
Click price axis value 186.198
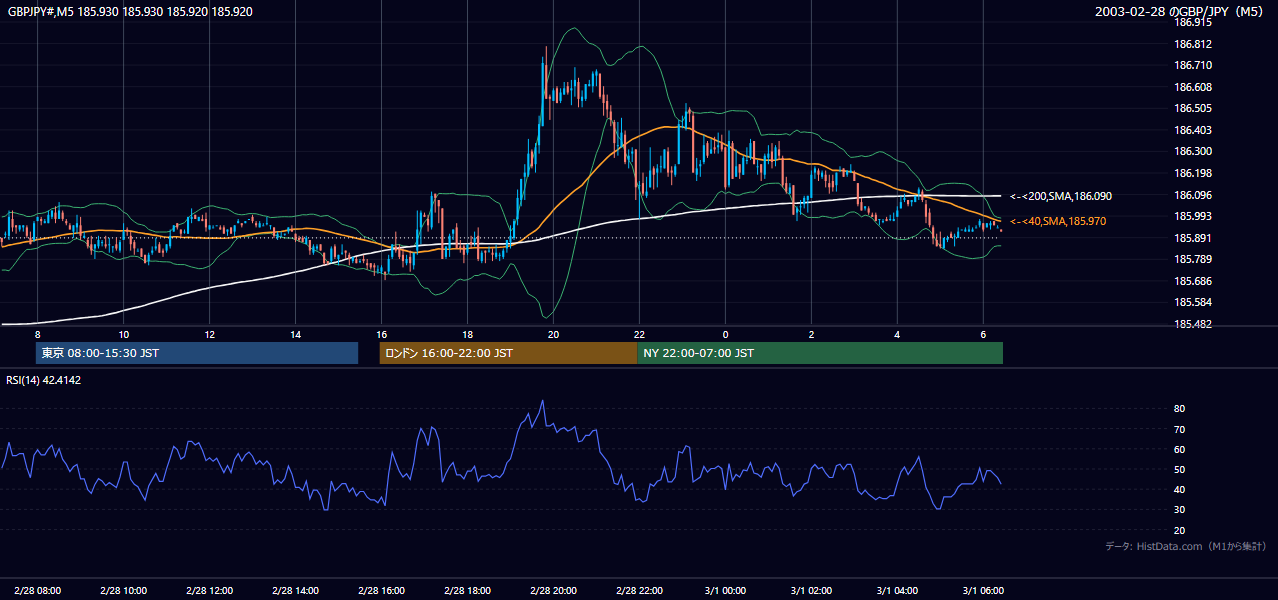[x=1193, y=173]
